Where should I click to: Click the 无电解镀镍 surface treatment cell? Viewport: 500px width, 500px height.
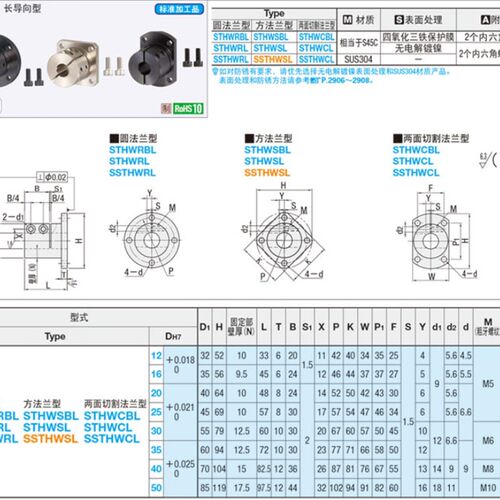(x=418, y=48)
